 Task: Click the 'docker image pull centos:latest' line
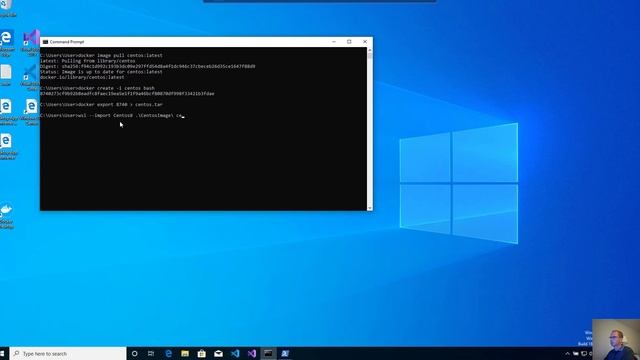click(x=101, y=55)
